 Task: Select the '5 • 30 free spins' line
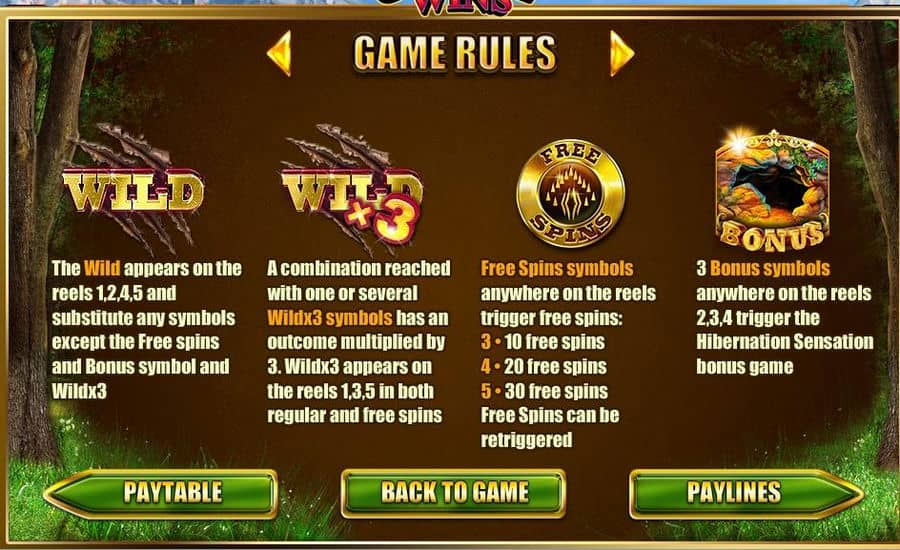tap(545, 392)
